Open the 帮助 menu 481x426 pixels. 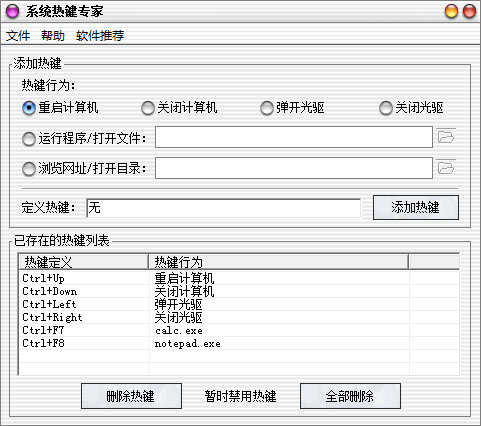53,35
